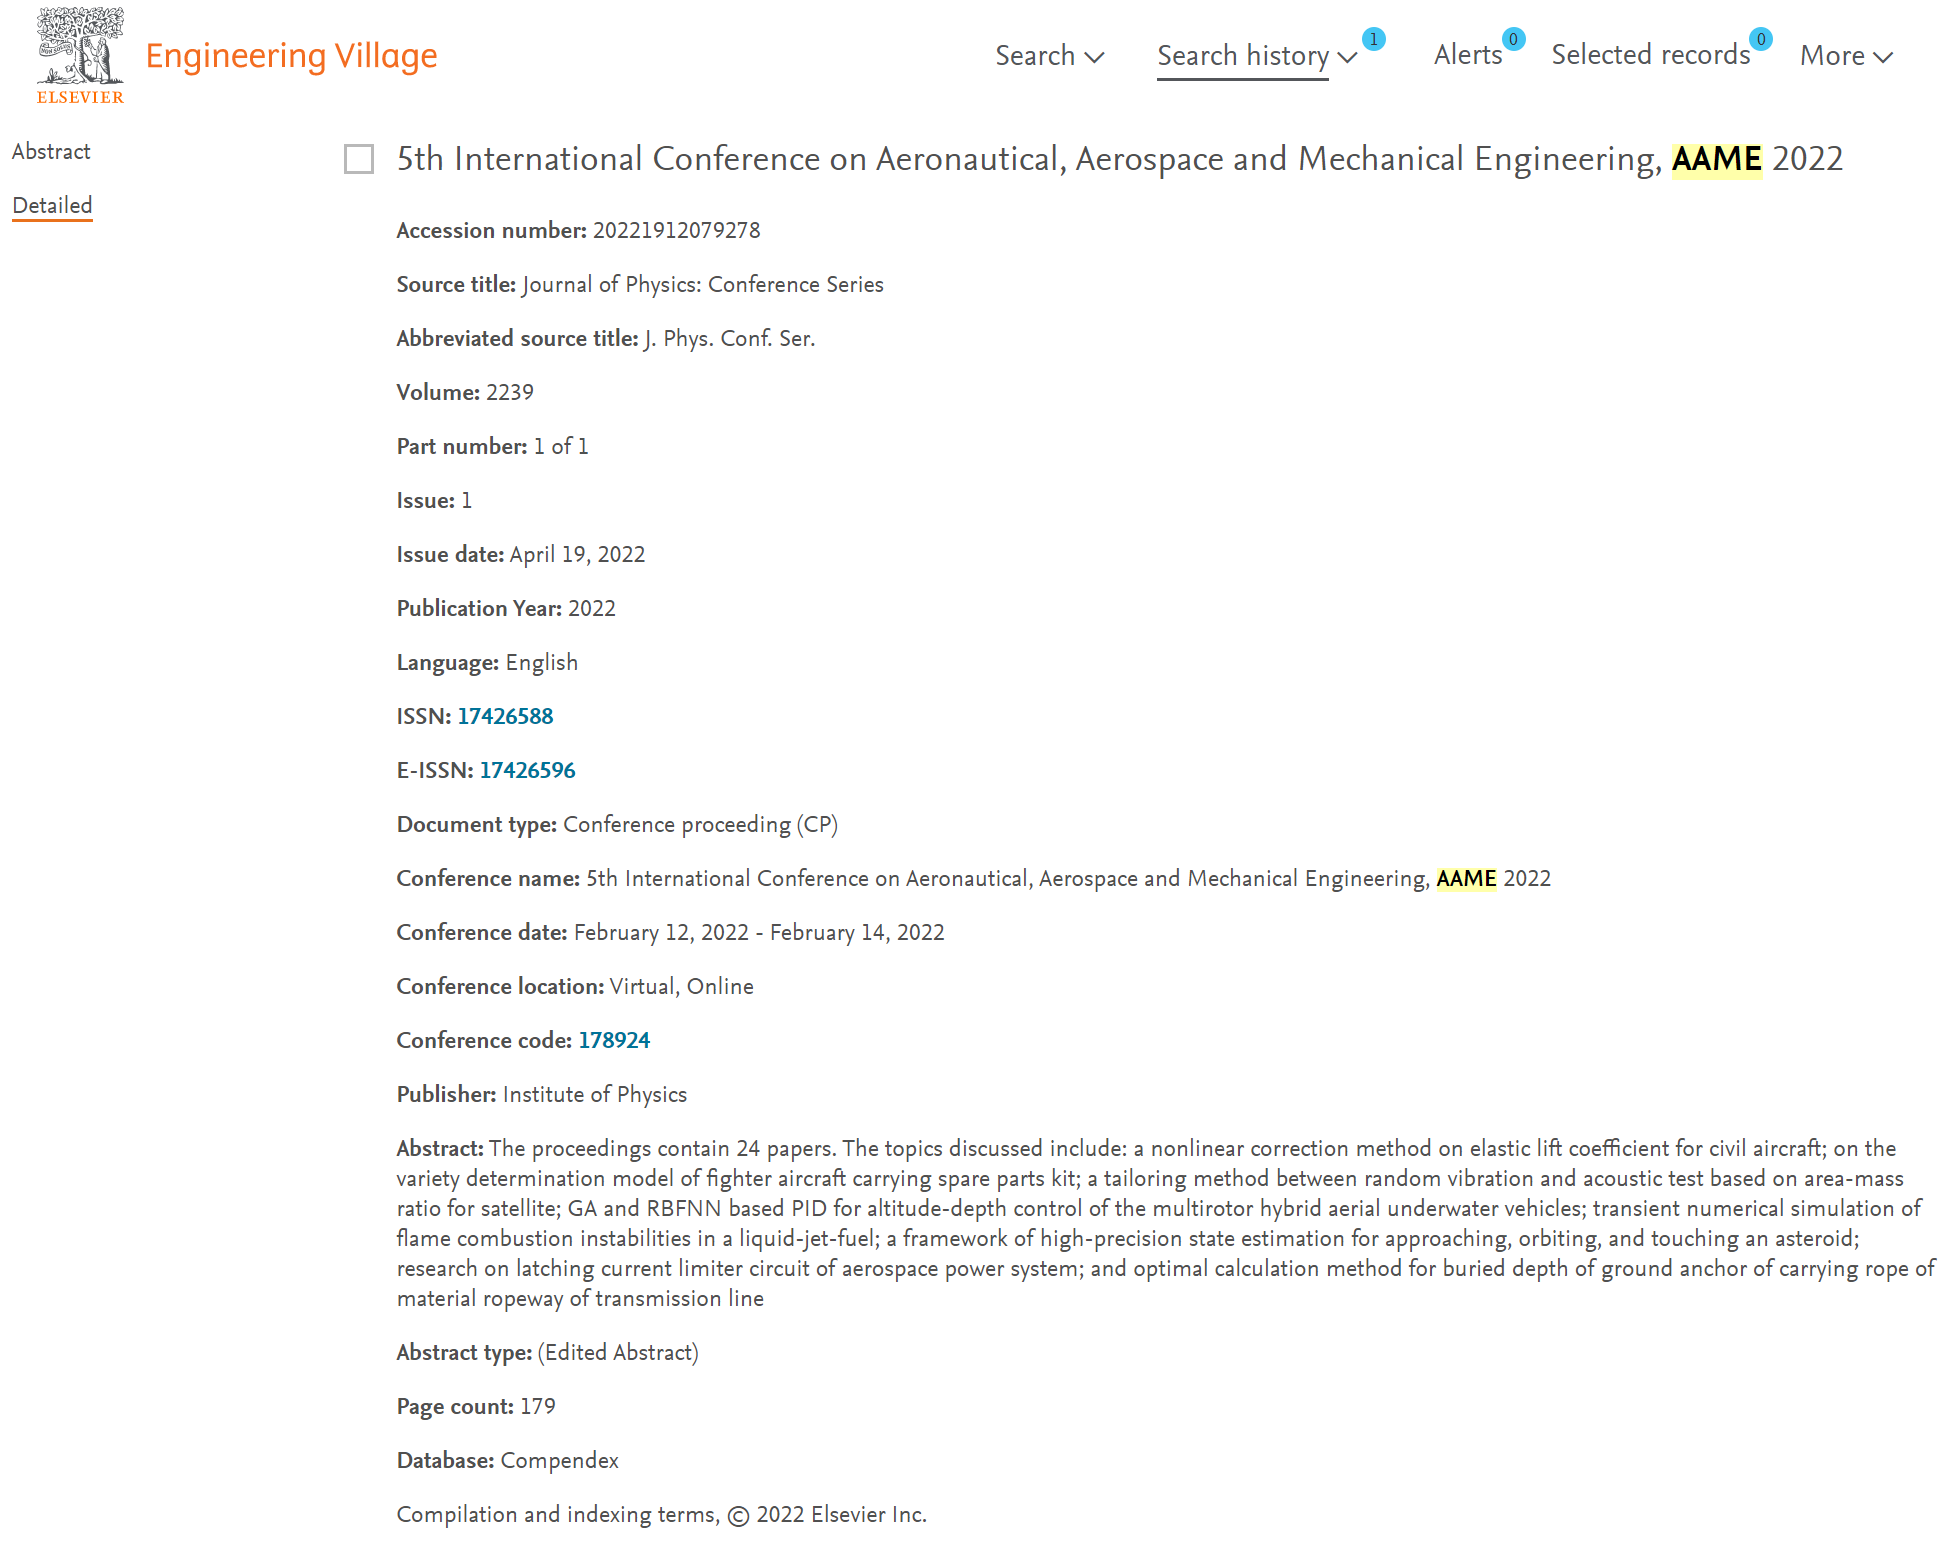Viewport: 1940px width, 1550px height.
Task: Click the record title heading
Action: [x=1119, y=159]
